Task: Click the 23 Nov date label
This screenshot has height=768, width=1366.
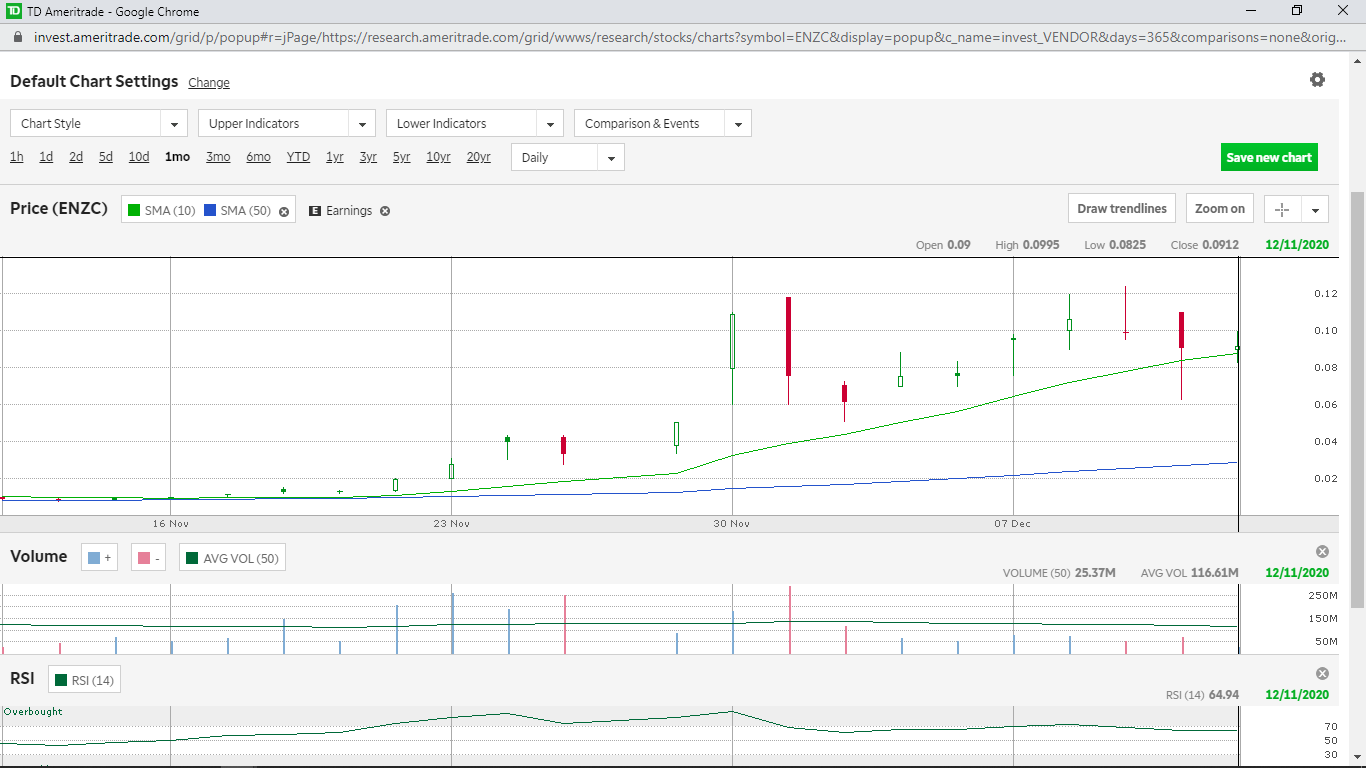Action: [x=452, y=523]
